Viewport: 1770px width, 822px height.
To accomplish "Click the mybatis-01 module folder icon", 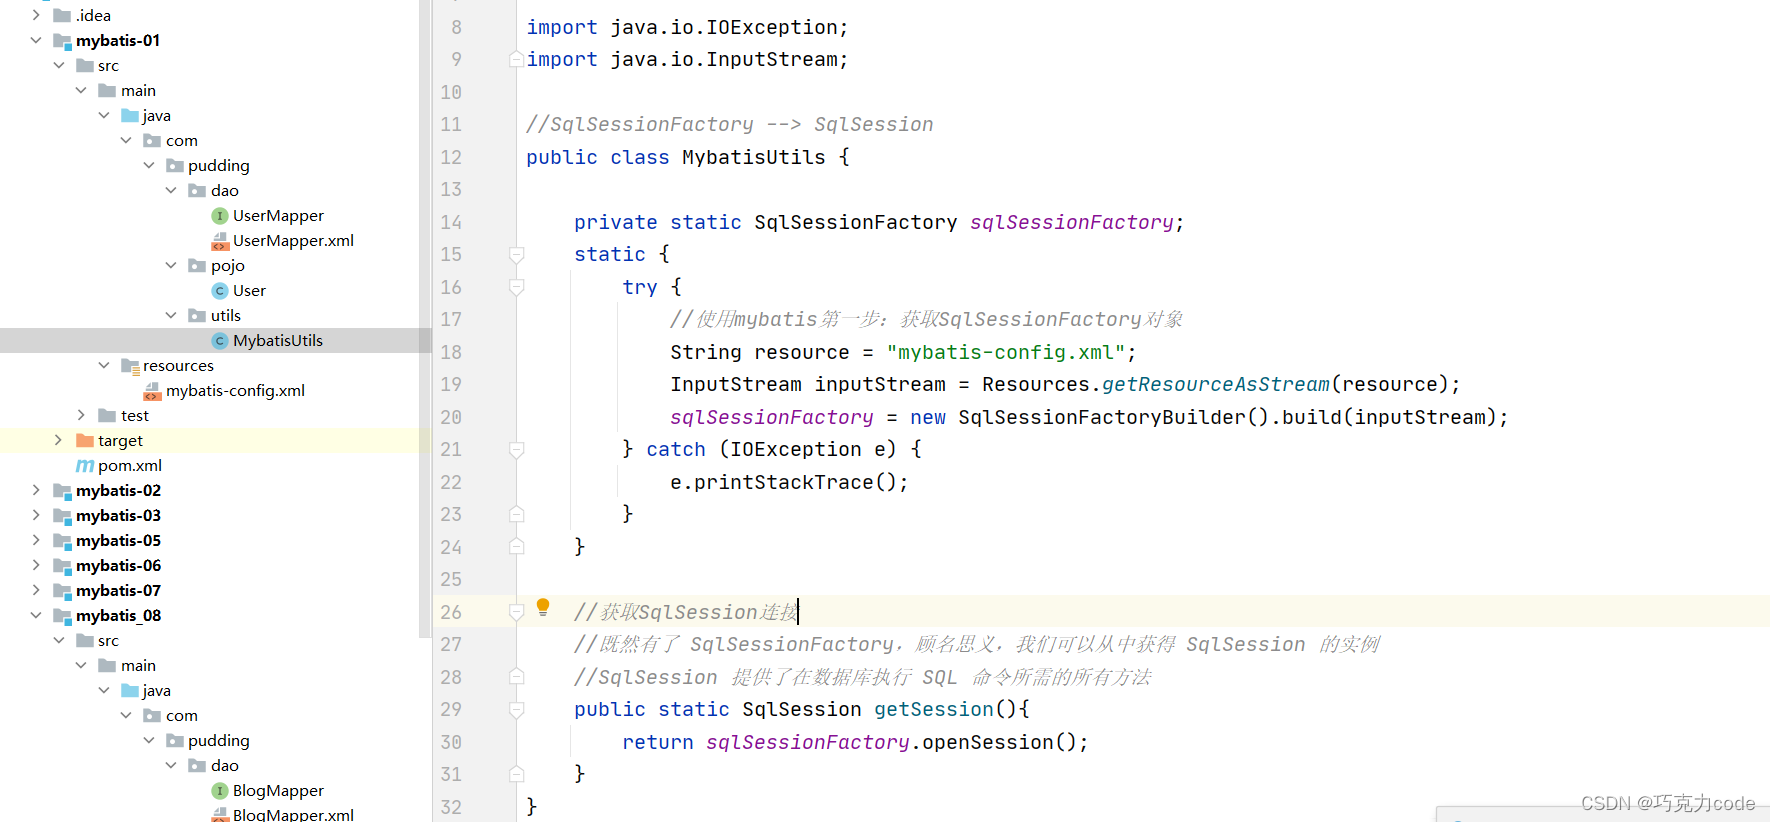I will [63, 41].
